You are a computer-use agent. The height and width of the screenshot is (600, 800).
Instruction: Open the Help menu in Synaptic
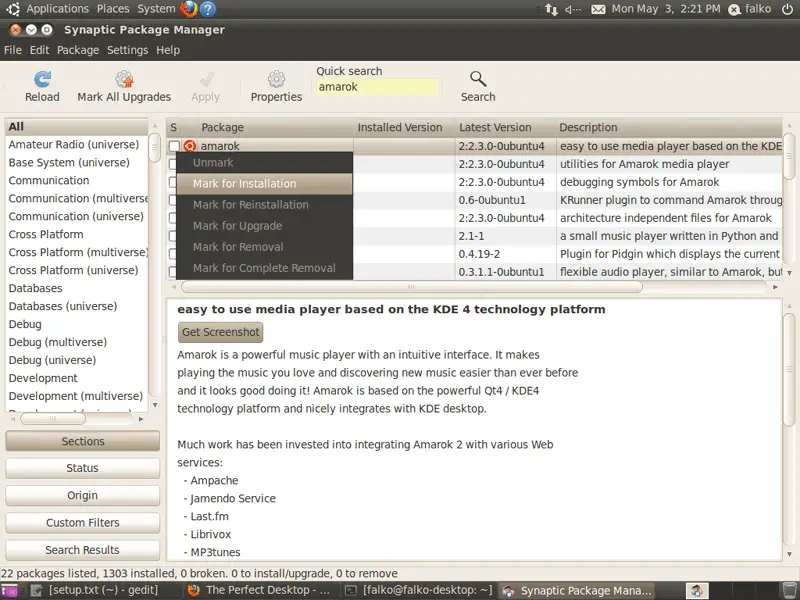168,50
